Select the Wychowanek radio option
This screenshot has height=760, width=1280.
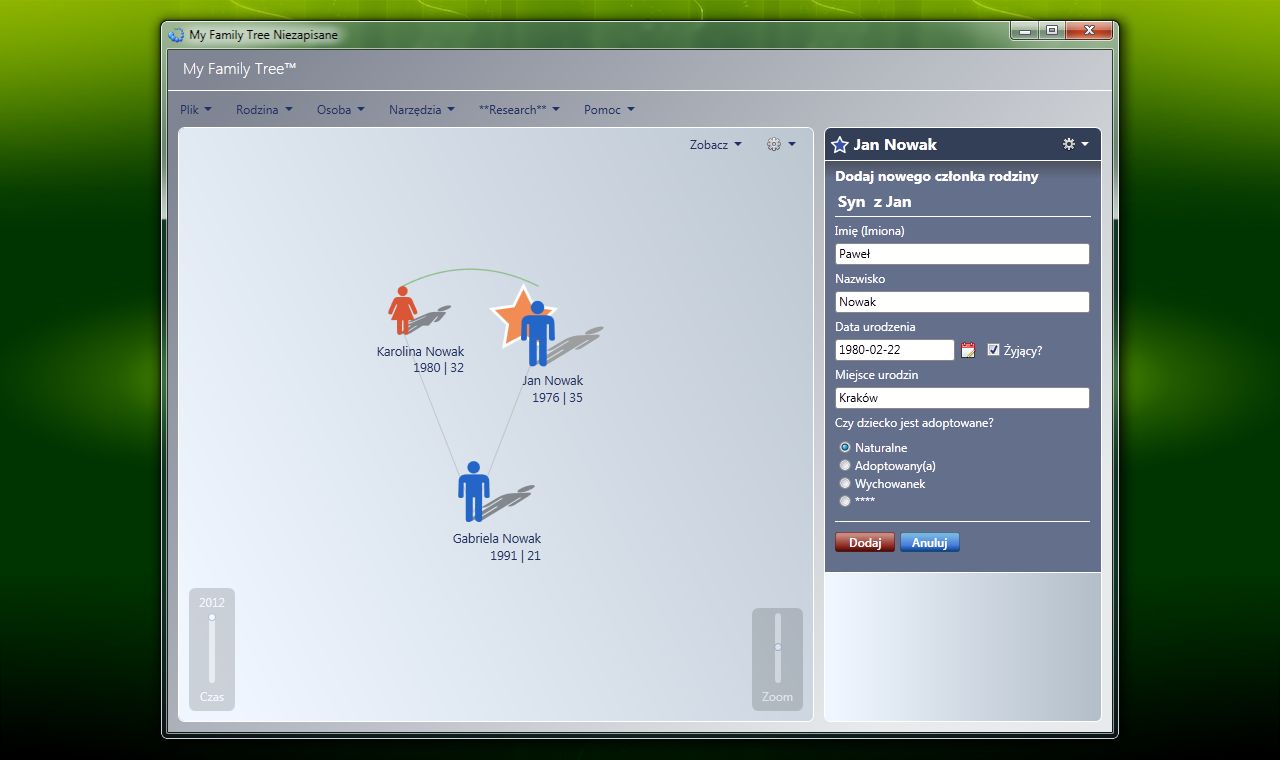pos(845,483)
